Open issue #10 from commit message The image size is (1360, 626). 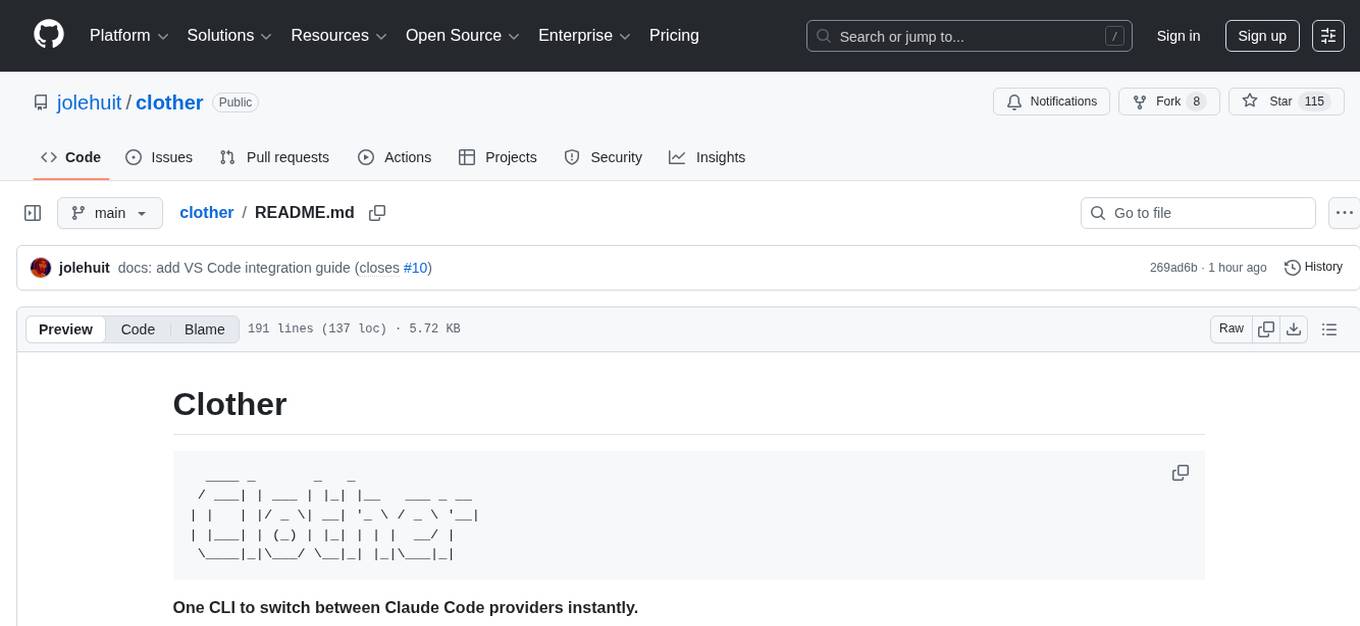point(415,267)
